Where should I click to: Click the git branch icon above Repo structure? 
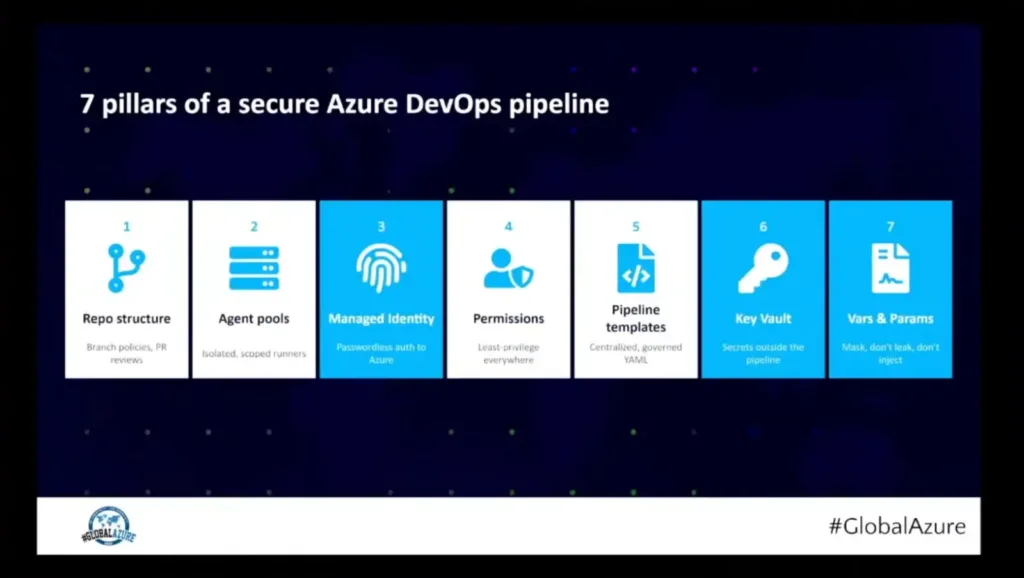pos(126,268)
